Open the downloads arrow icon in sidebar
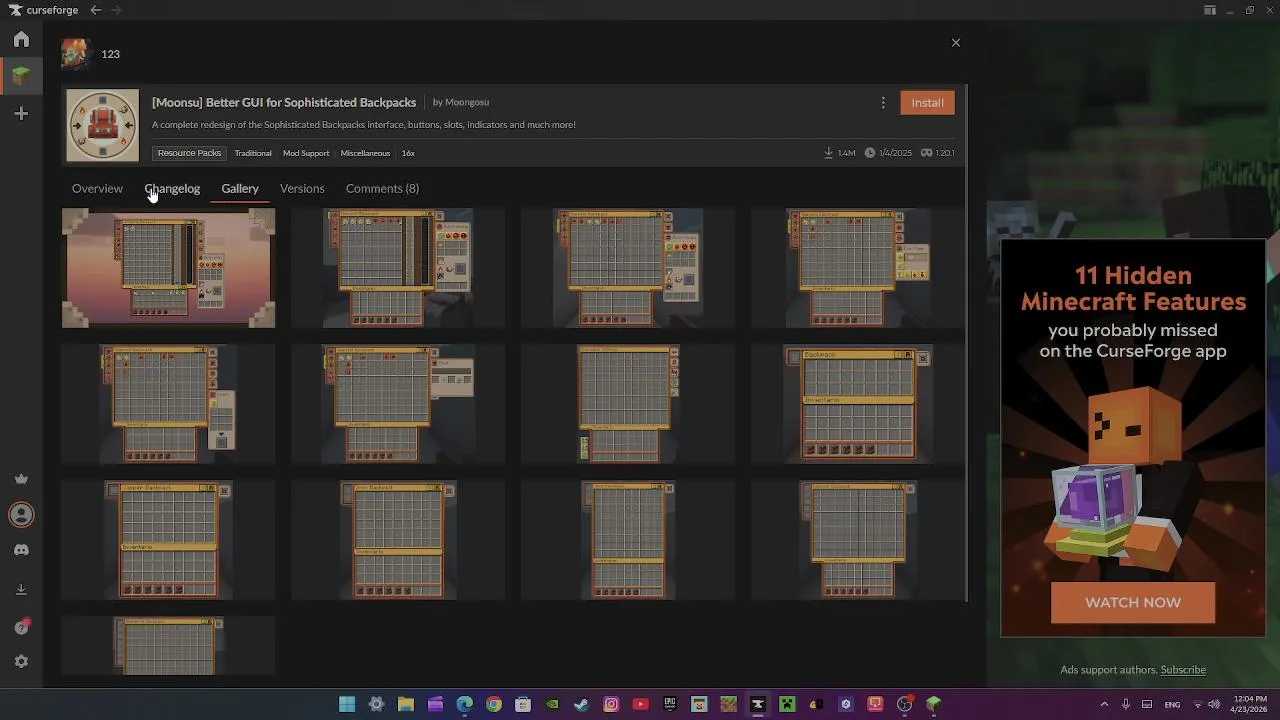The image size is (1280, 720). [x=21, y=590]
